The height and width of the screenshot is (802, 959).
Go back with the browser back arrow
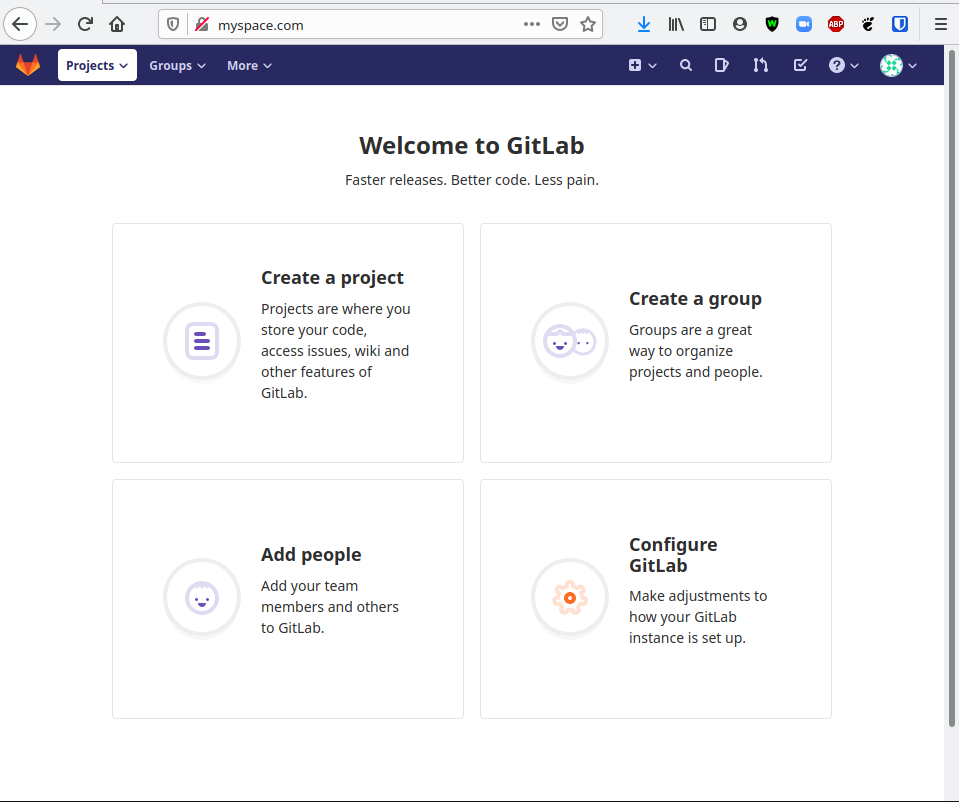pyautogui.click(x=20, y=24)
